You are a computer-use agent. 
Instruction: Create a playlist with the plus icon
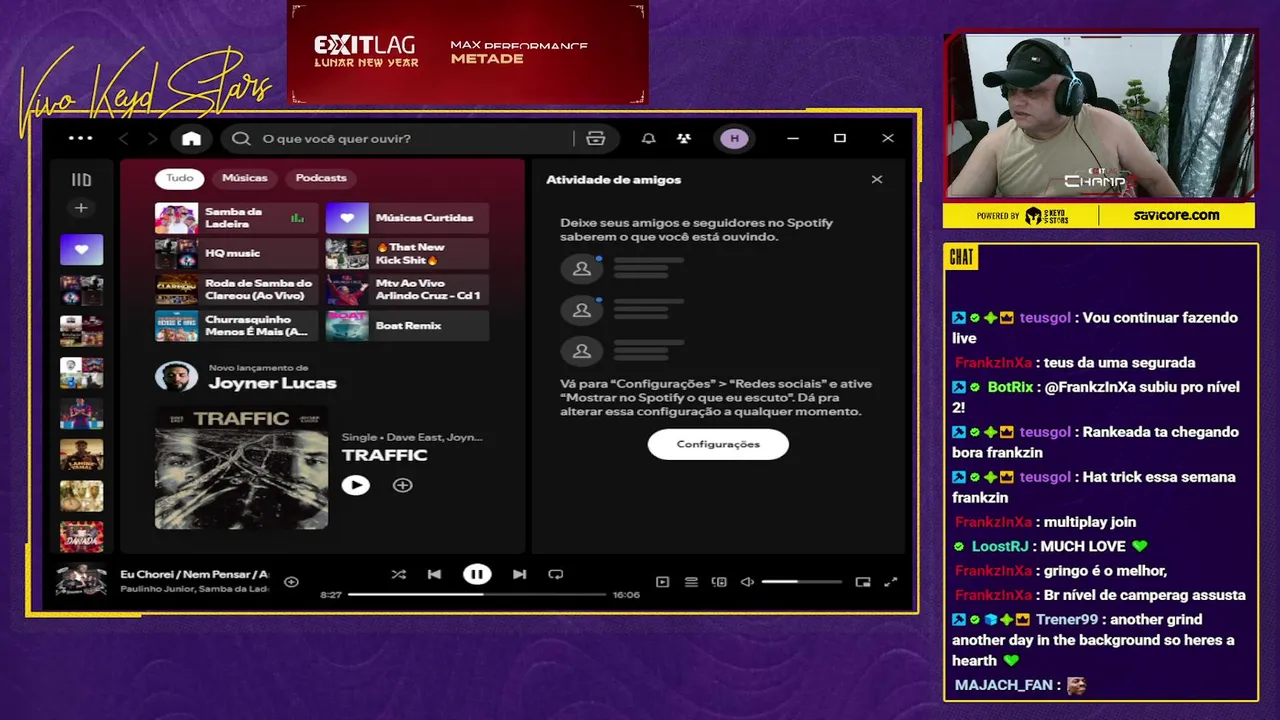pos(81,208)
